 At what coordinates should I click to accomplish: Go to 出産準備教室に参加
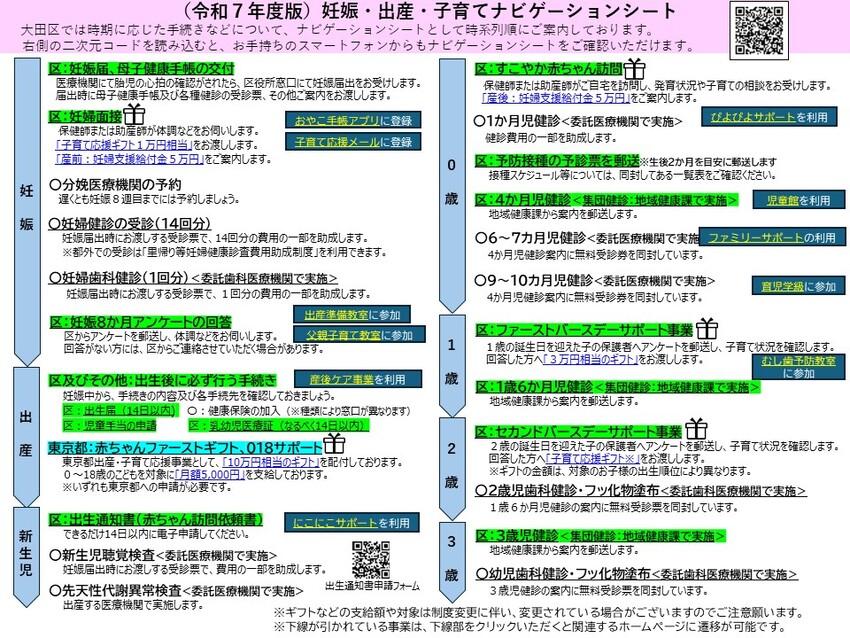click(344, 314)
